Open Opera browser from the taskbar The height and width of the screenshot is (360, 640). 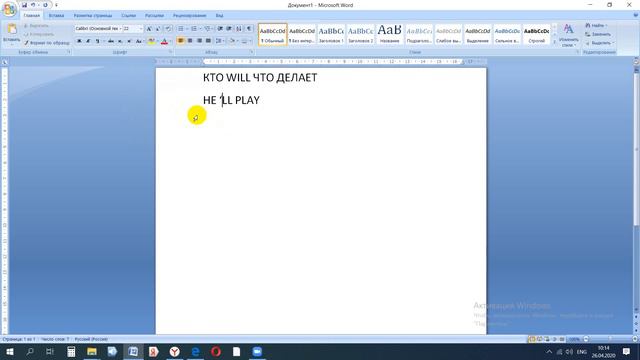(216, 351)
